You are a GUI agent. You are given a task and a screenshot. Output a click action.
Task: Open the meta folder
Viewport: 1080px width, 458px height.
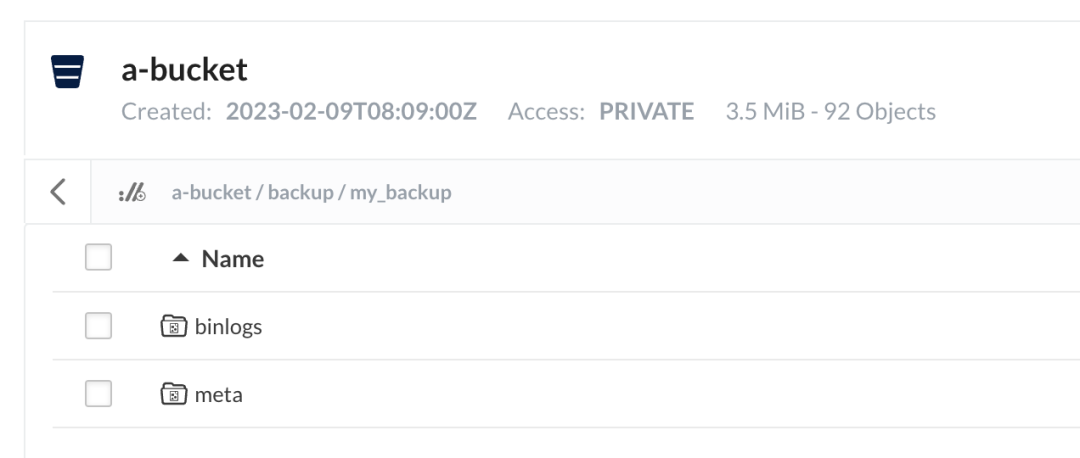(x=219, y=394)
